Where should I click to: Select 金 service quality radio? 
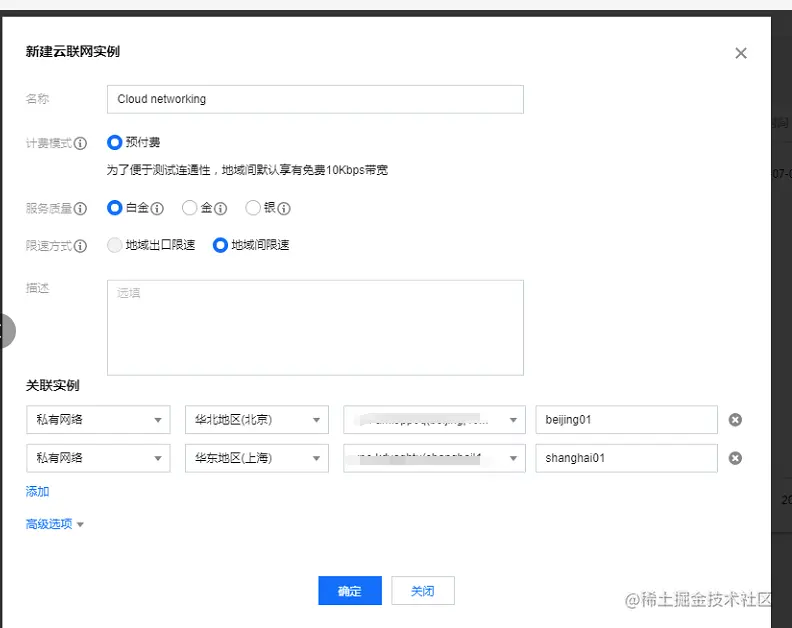pos(189,208)
